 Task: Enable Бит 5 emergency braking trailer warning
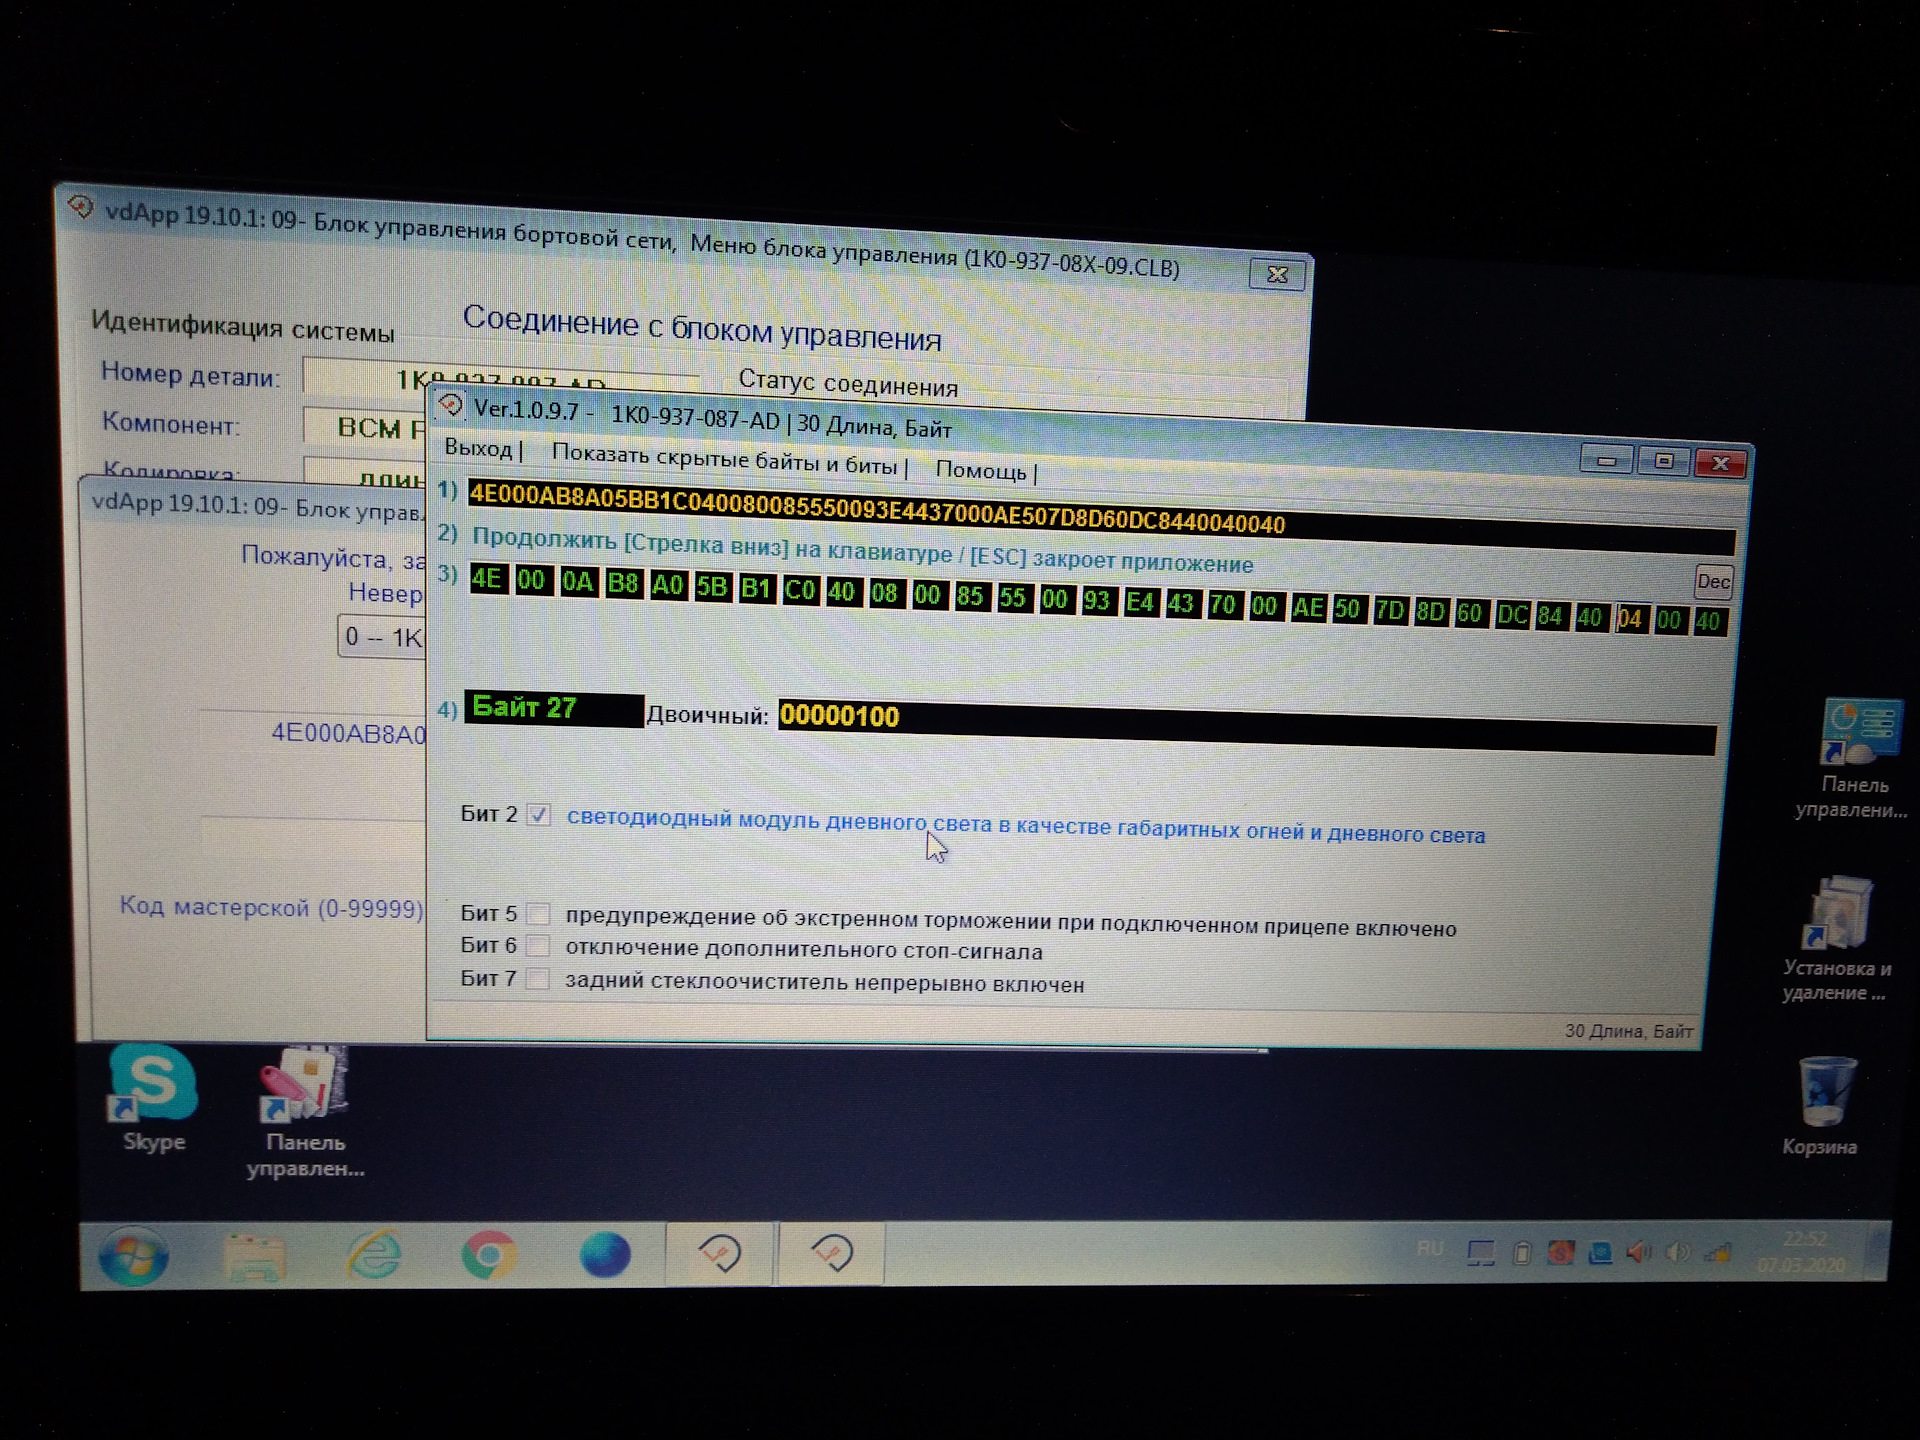click(538, 914)
